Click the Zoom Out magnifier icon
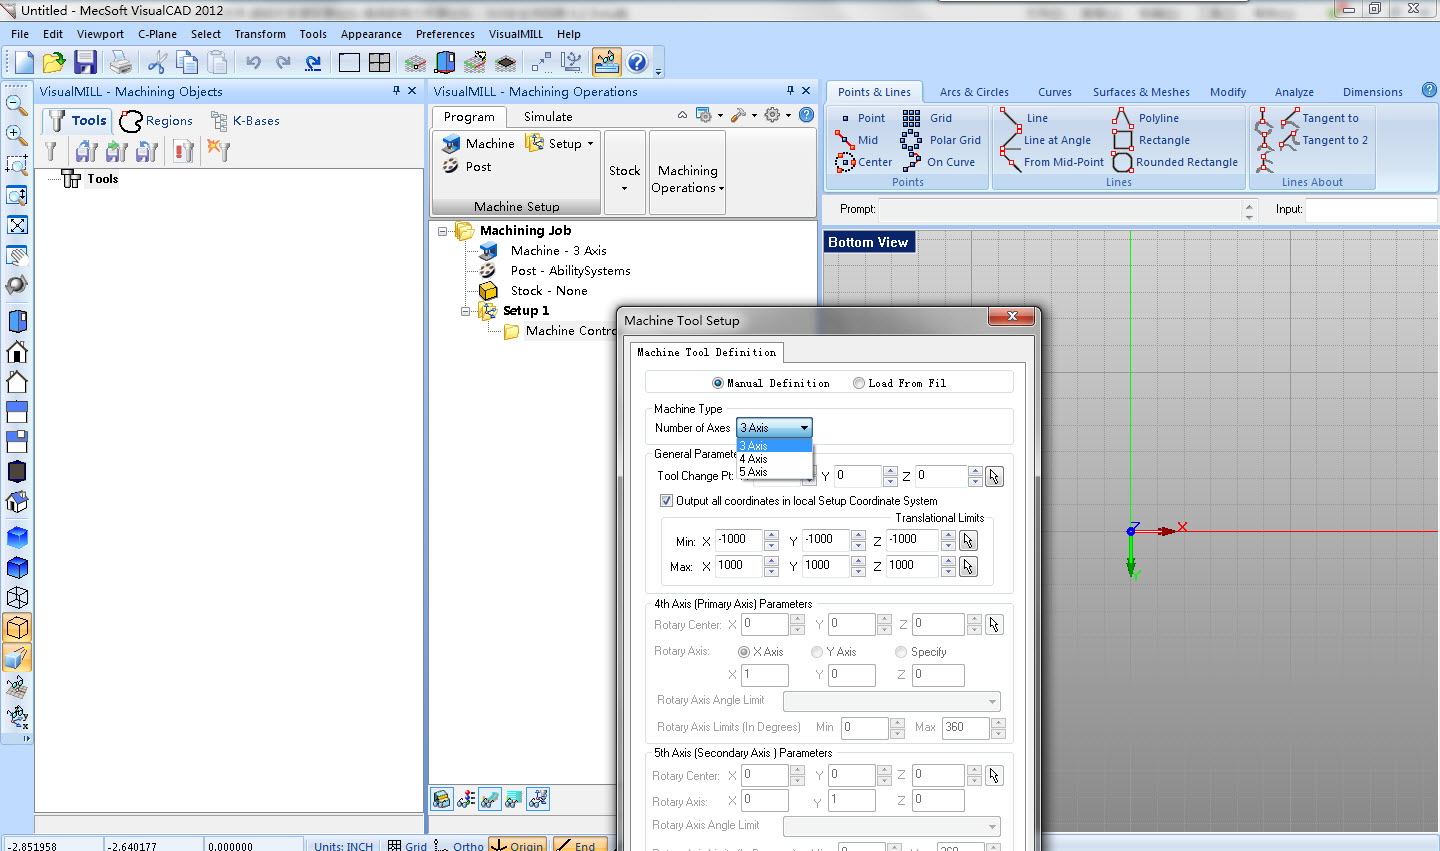The height and width of the screenshot is (851, 1440). pos(17,103)
